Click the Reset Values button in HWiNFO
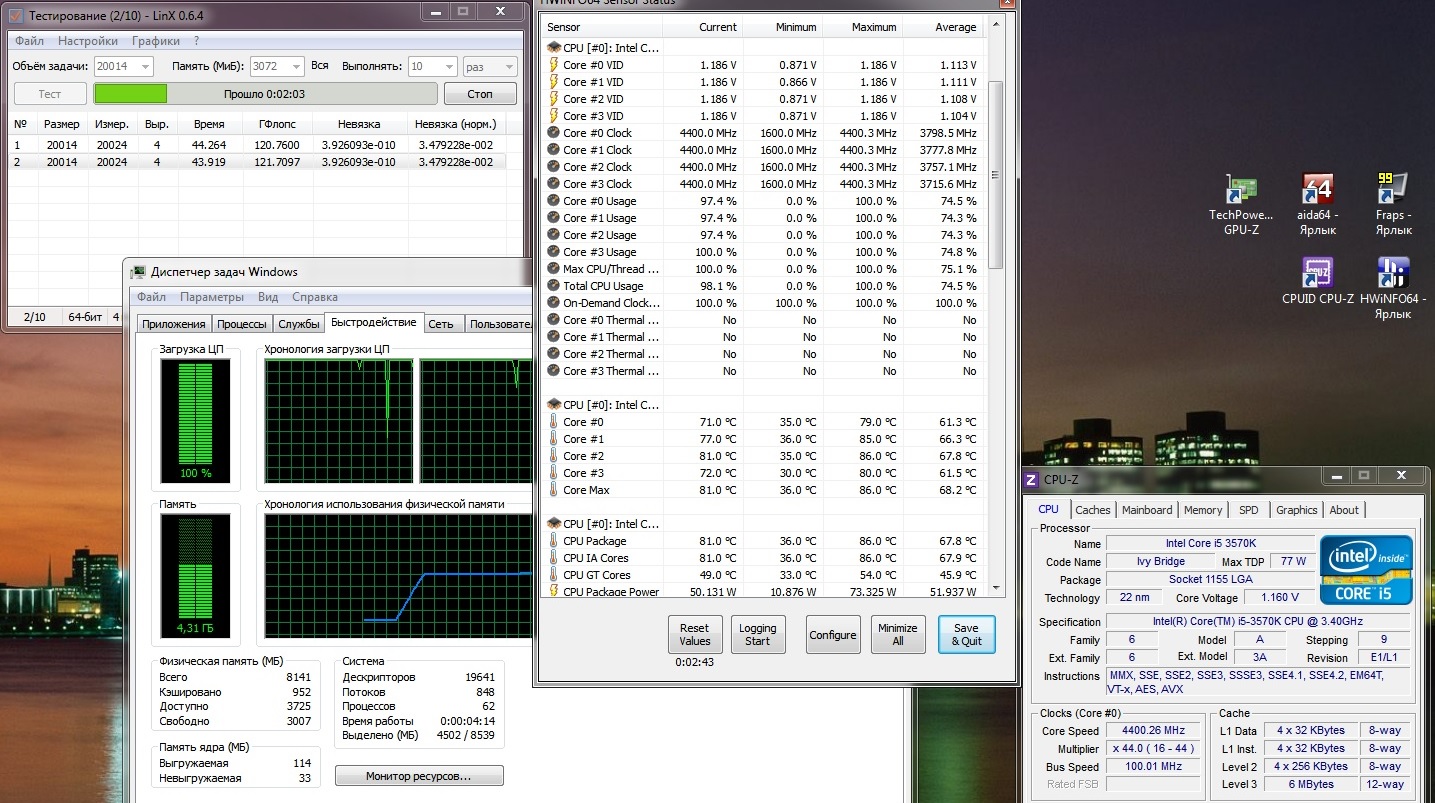Image resolution: width=1435 pixels, height=803 pixels. (695, 635)
